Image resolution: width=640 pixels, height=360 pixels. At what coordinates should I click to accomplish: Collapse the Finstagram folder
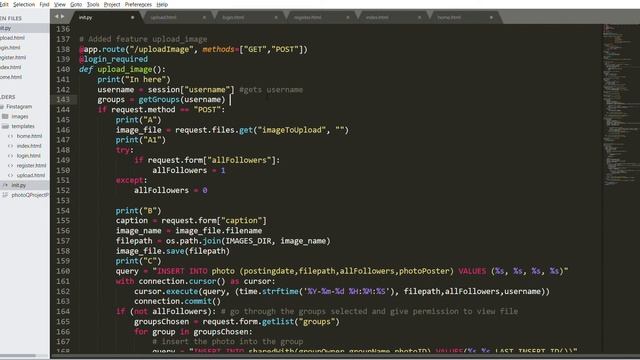(x=19, y=107)
